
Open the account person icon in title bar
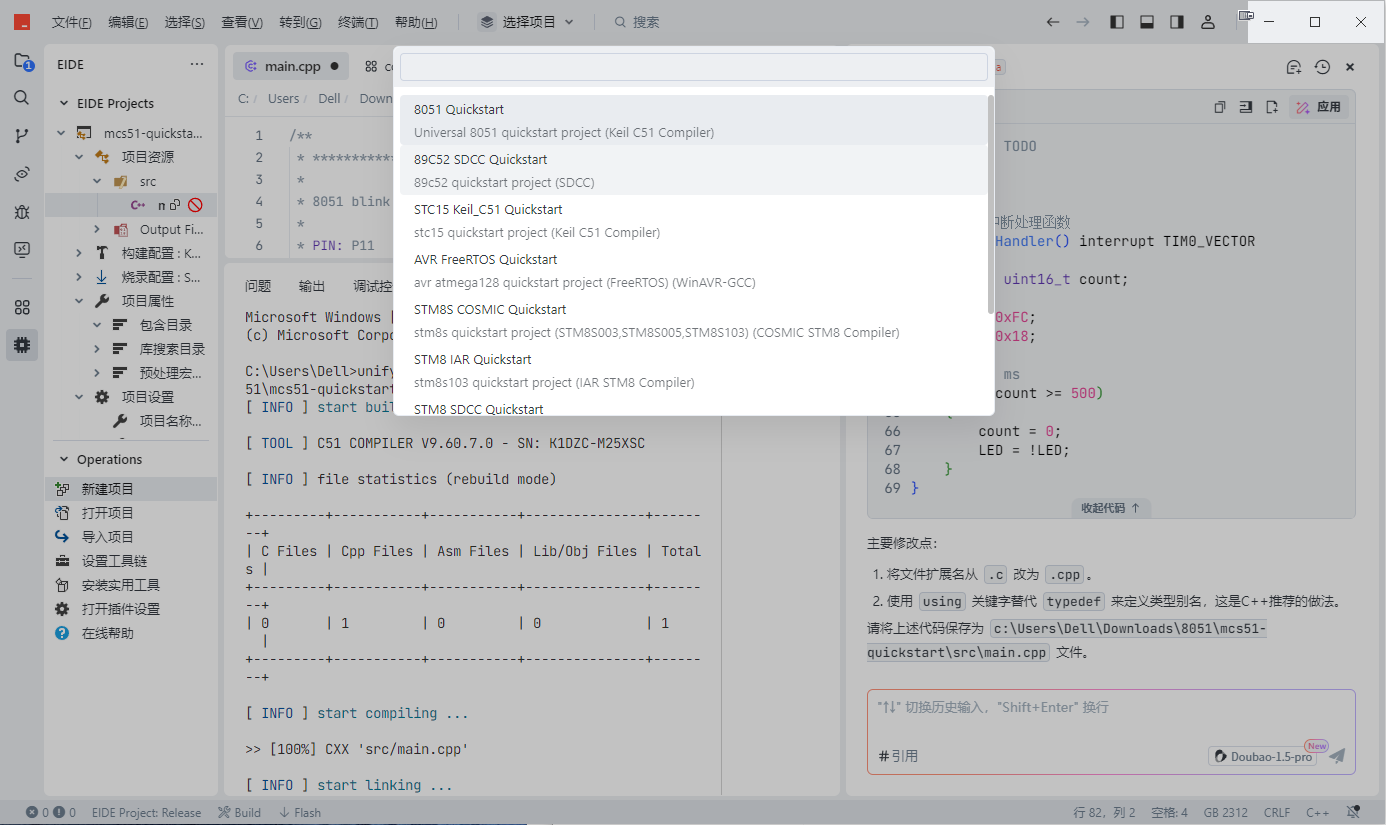tap(1208, 22)
